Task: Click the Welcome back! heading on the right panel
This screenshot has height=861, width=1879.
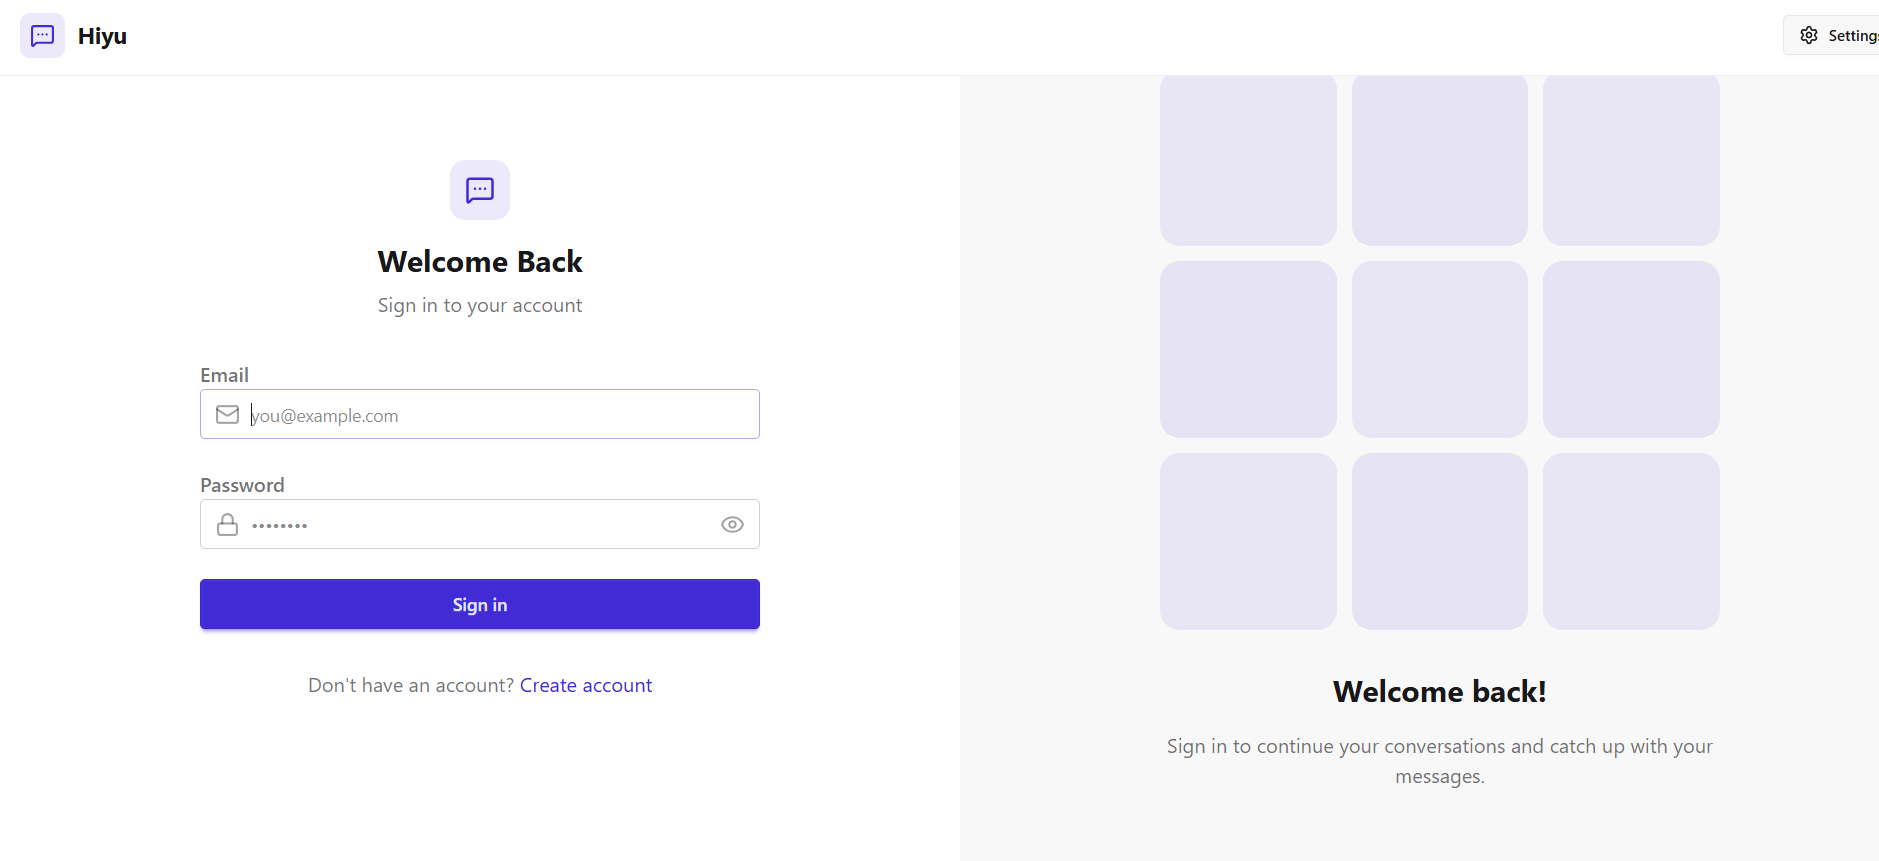Action: [1440, 690]
